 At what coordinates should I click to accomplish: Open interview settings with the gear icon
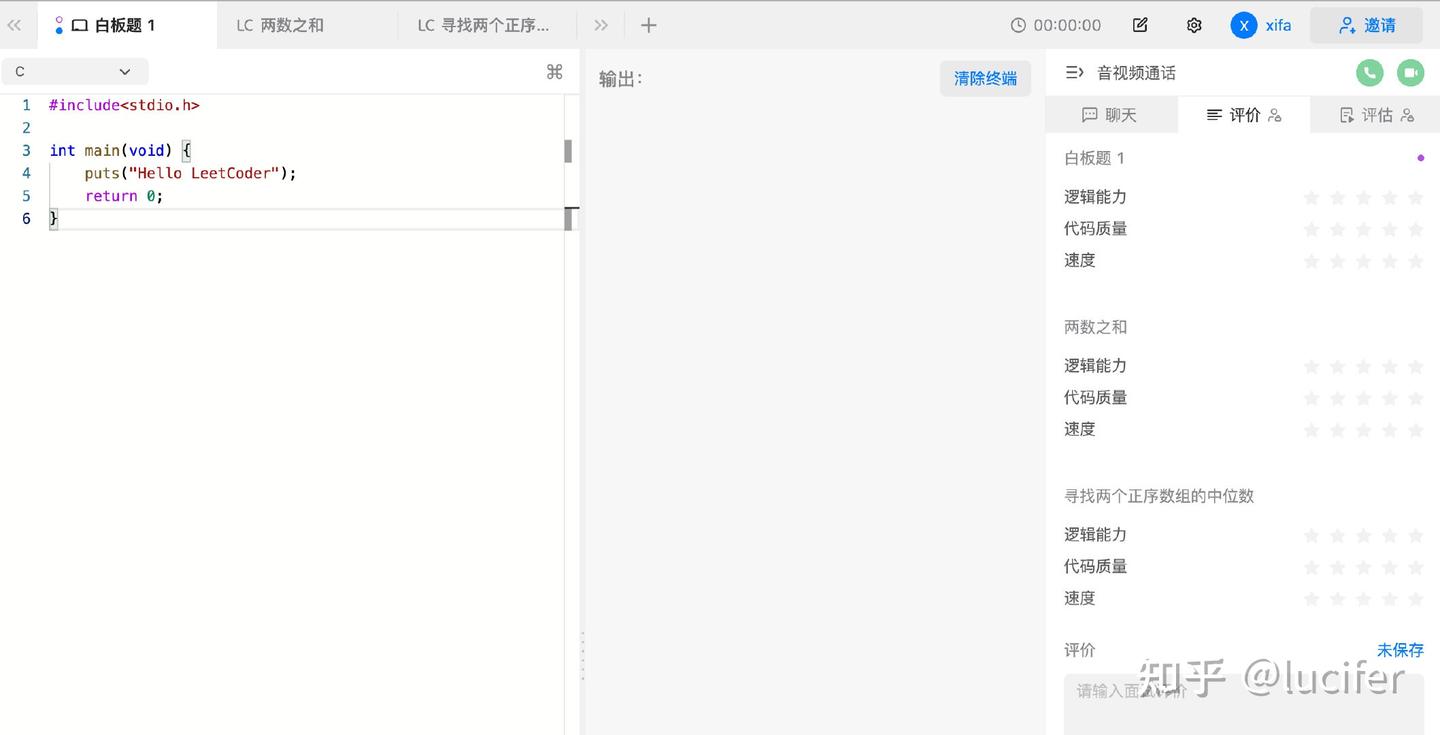1194,25
